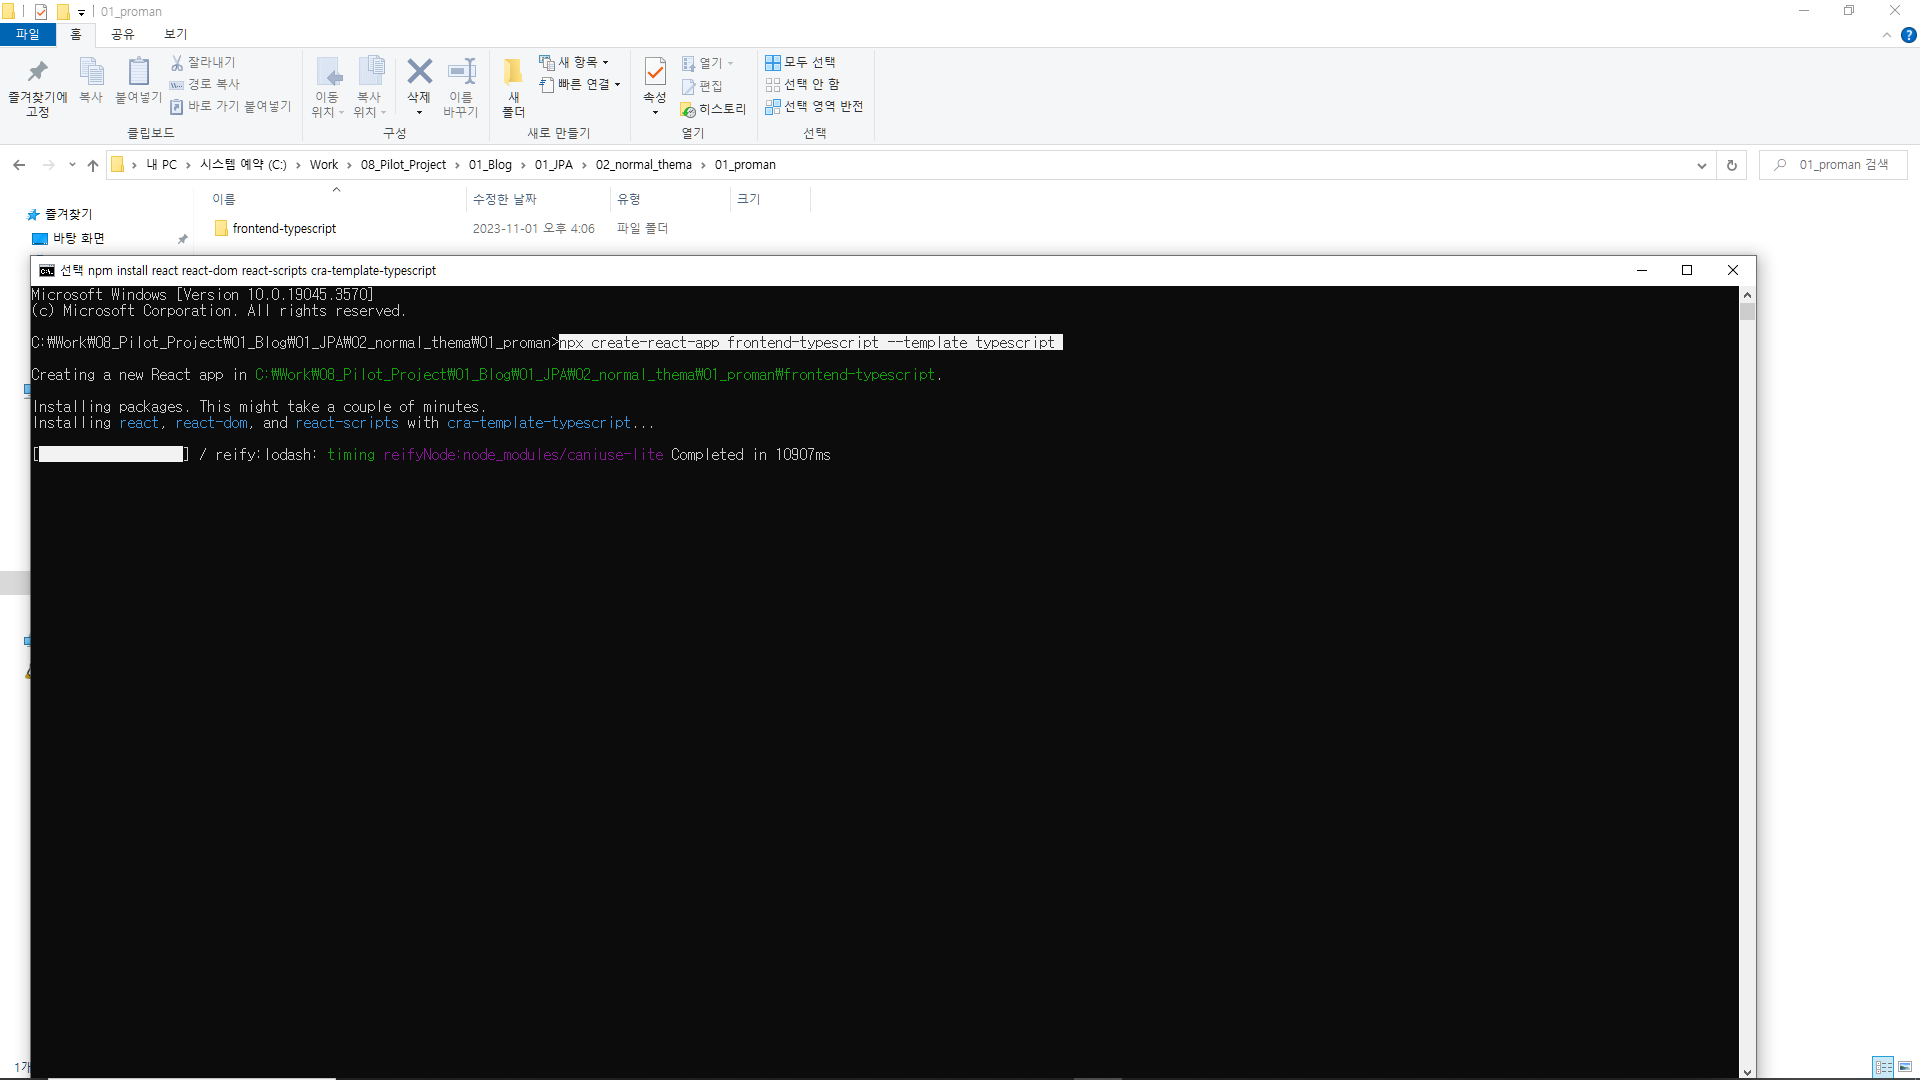Viewport: 1920px width, 1080px height.
Task: Open Properties with the checkmark icon
Action: (655, 73)
